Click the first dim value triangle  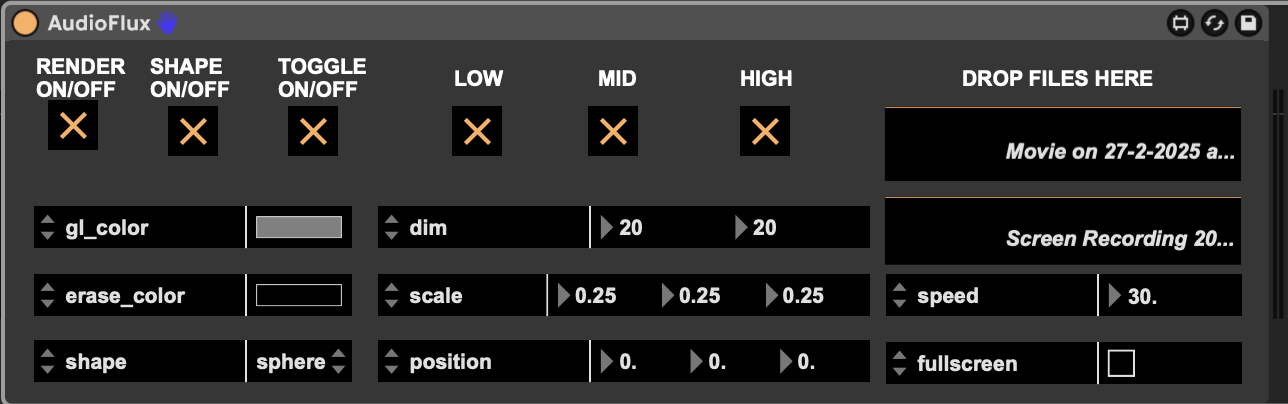coord(607,228)
